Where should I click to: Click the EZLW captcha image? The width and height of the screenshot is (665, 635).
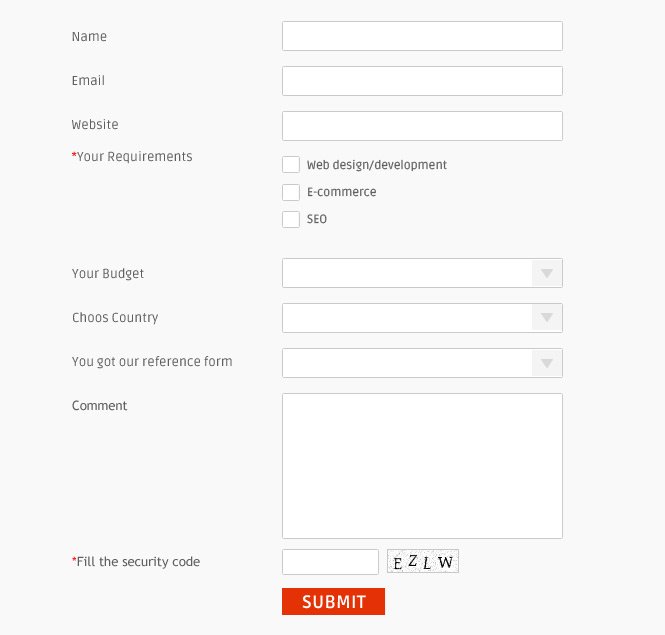(423, 562)
